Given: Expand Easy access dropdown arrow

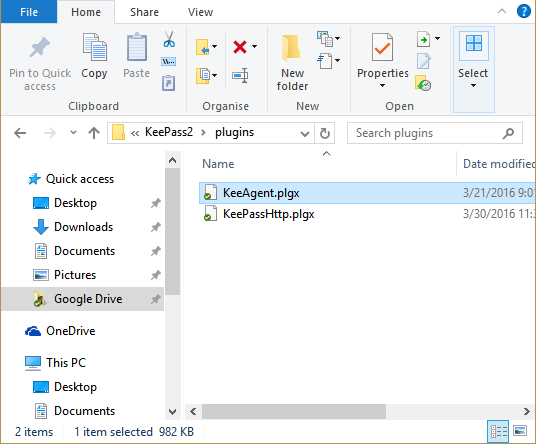Looking at the screenshot, I should 338,60.
